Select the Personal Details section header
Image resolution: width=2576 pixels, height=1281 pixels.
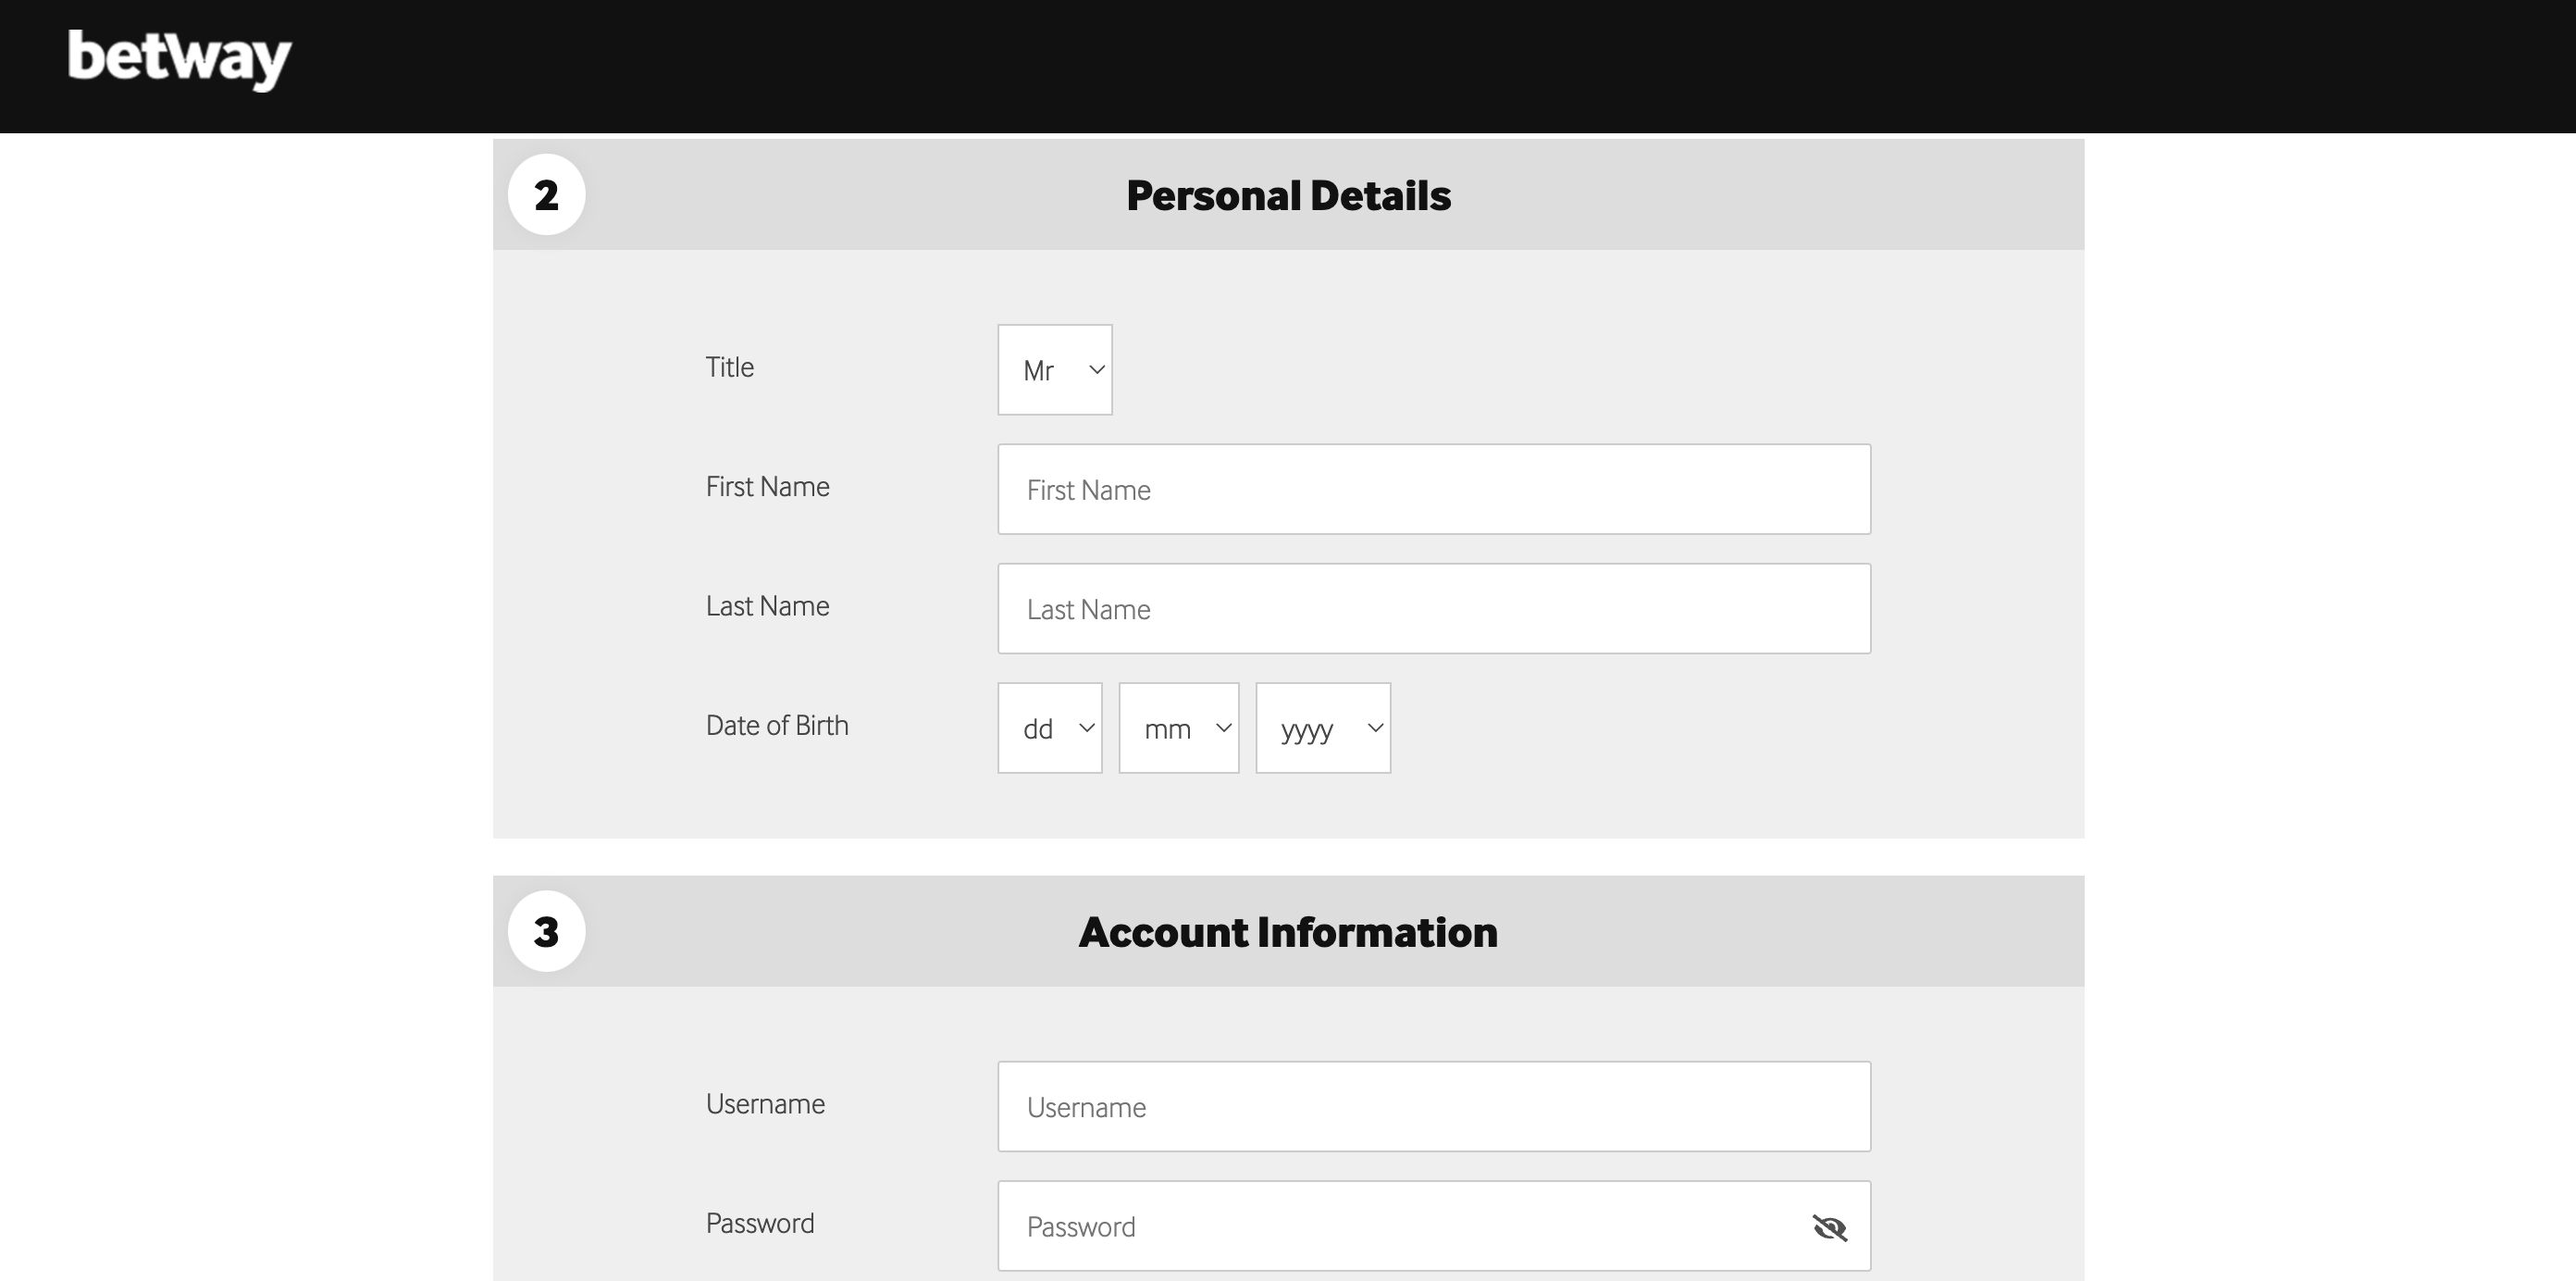pyautogui.click(x=1289, y=195)
